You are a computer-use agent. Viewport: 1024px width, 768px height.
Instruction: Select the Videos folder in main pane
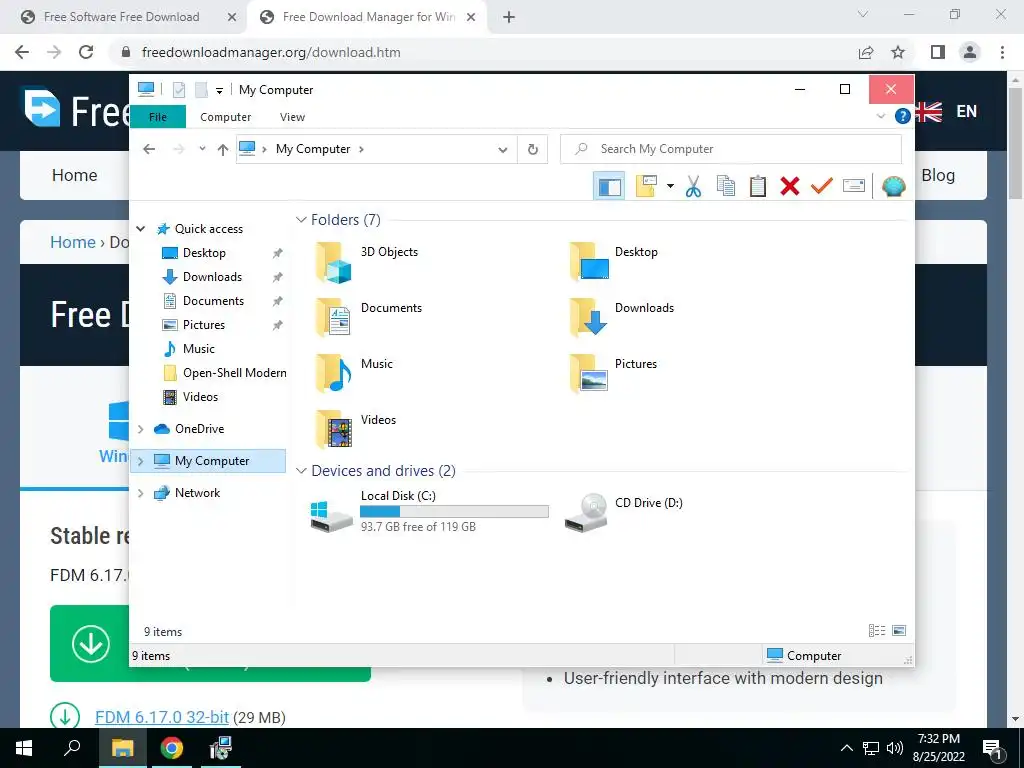pyautogui.click(x=356, y=429)
